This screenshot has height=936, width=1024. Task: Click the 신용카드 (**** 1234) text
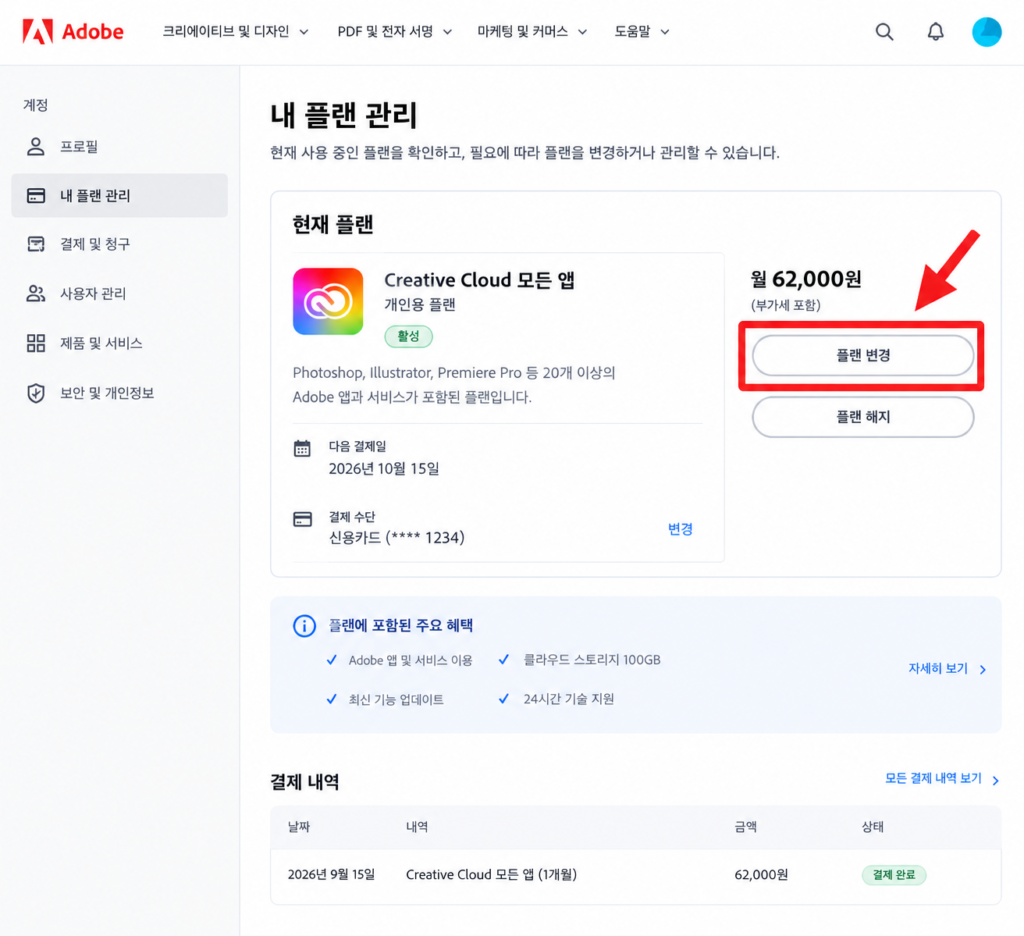(x=396, y=538)
